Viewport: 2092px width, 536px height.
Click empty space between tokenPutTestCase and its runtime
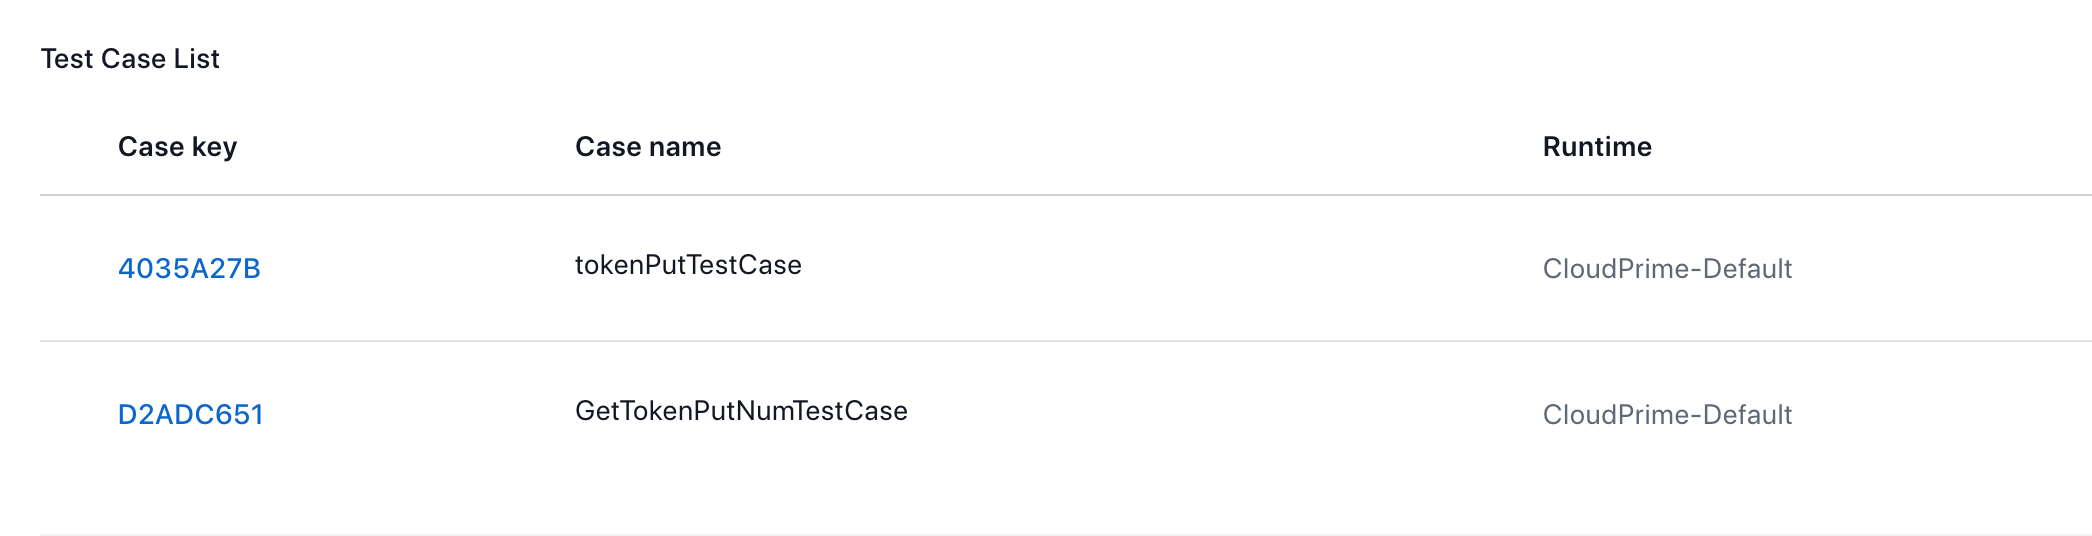[x=1170, y=268]
